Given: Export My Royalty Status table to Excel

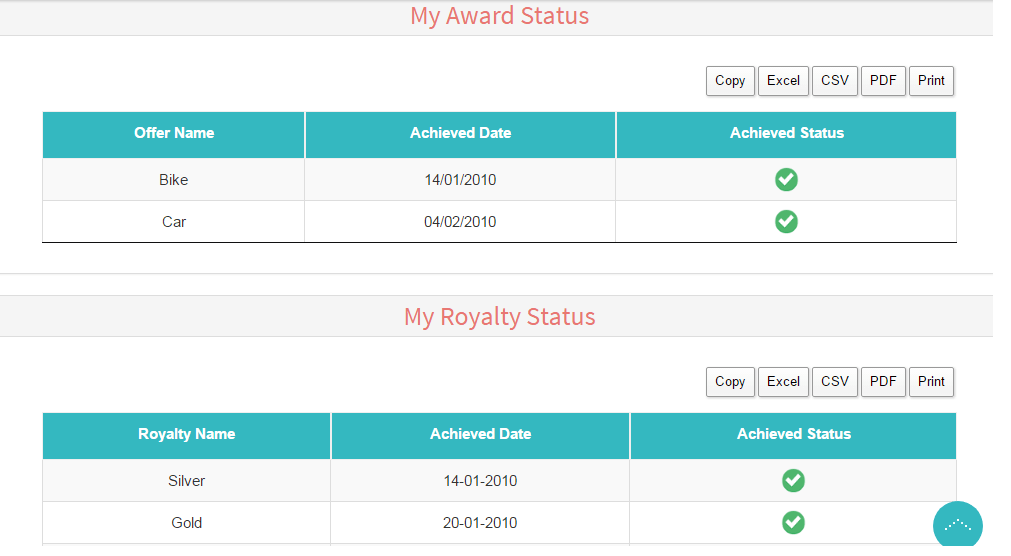Looking at the screenshot, I should 783,382.
